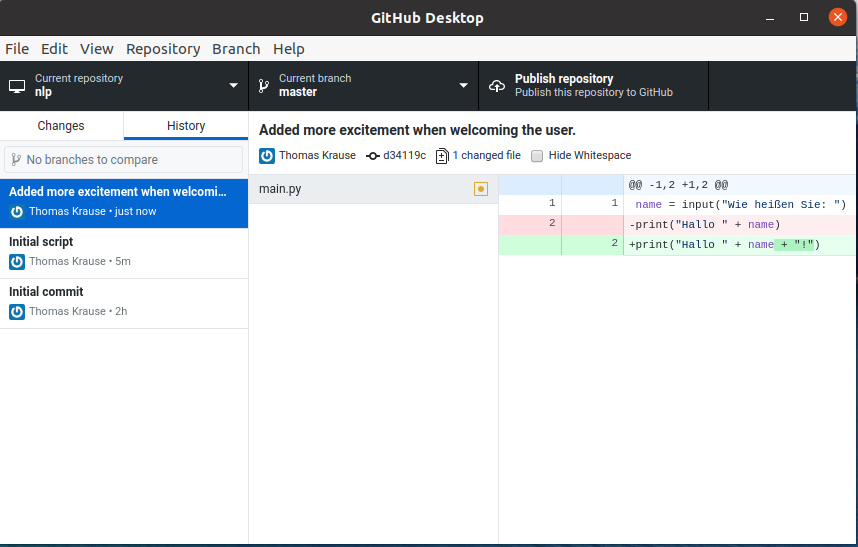Click in the 'No branches to compare' field
The image size is (858, 547).
coord(124,160)
